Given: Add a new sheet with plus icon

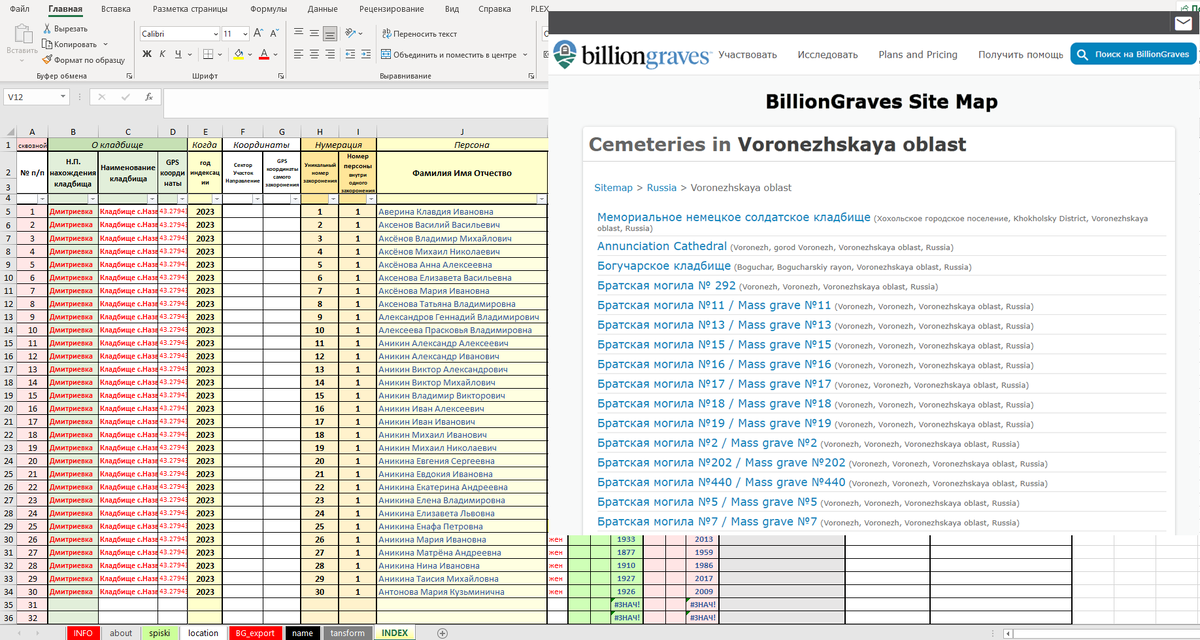Looking at the screenshot, I should [x=441, y=633].
